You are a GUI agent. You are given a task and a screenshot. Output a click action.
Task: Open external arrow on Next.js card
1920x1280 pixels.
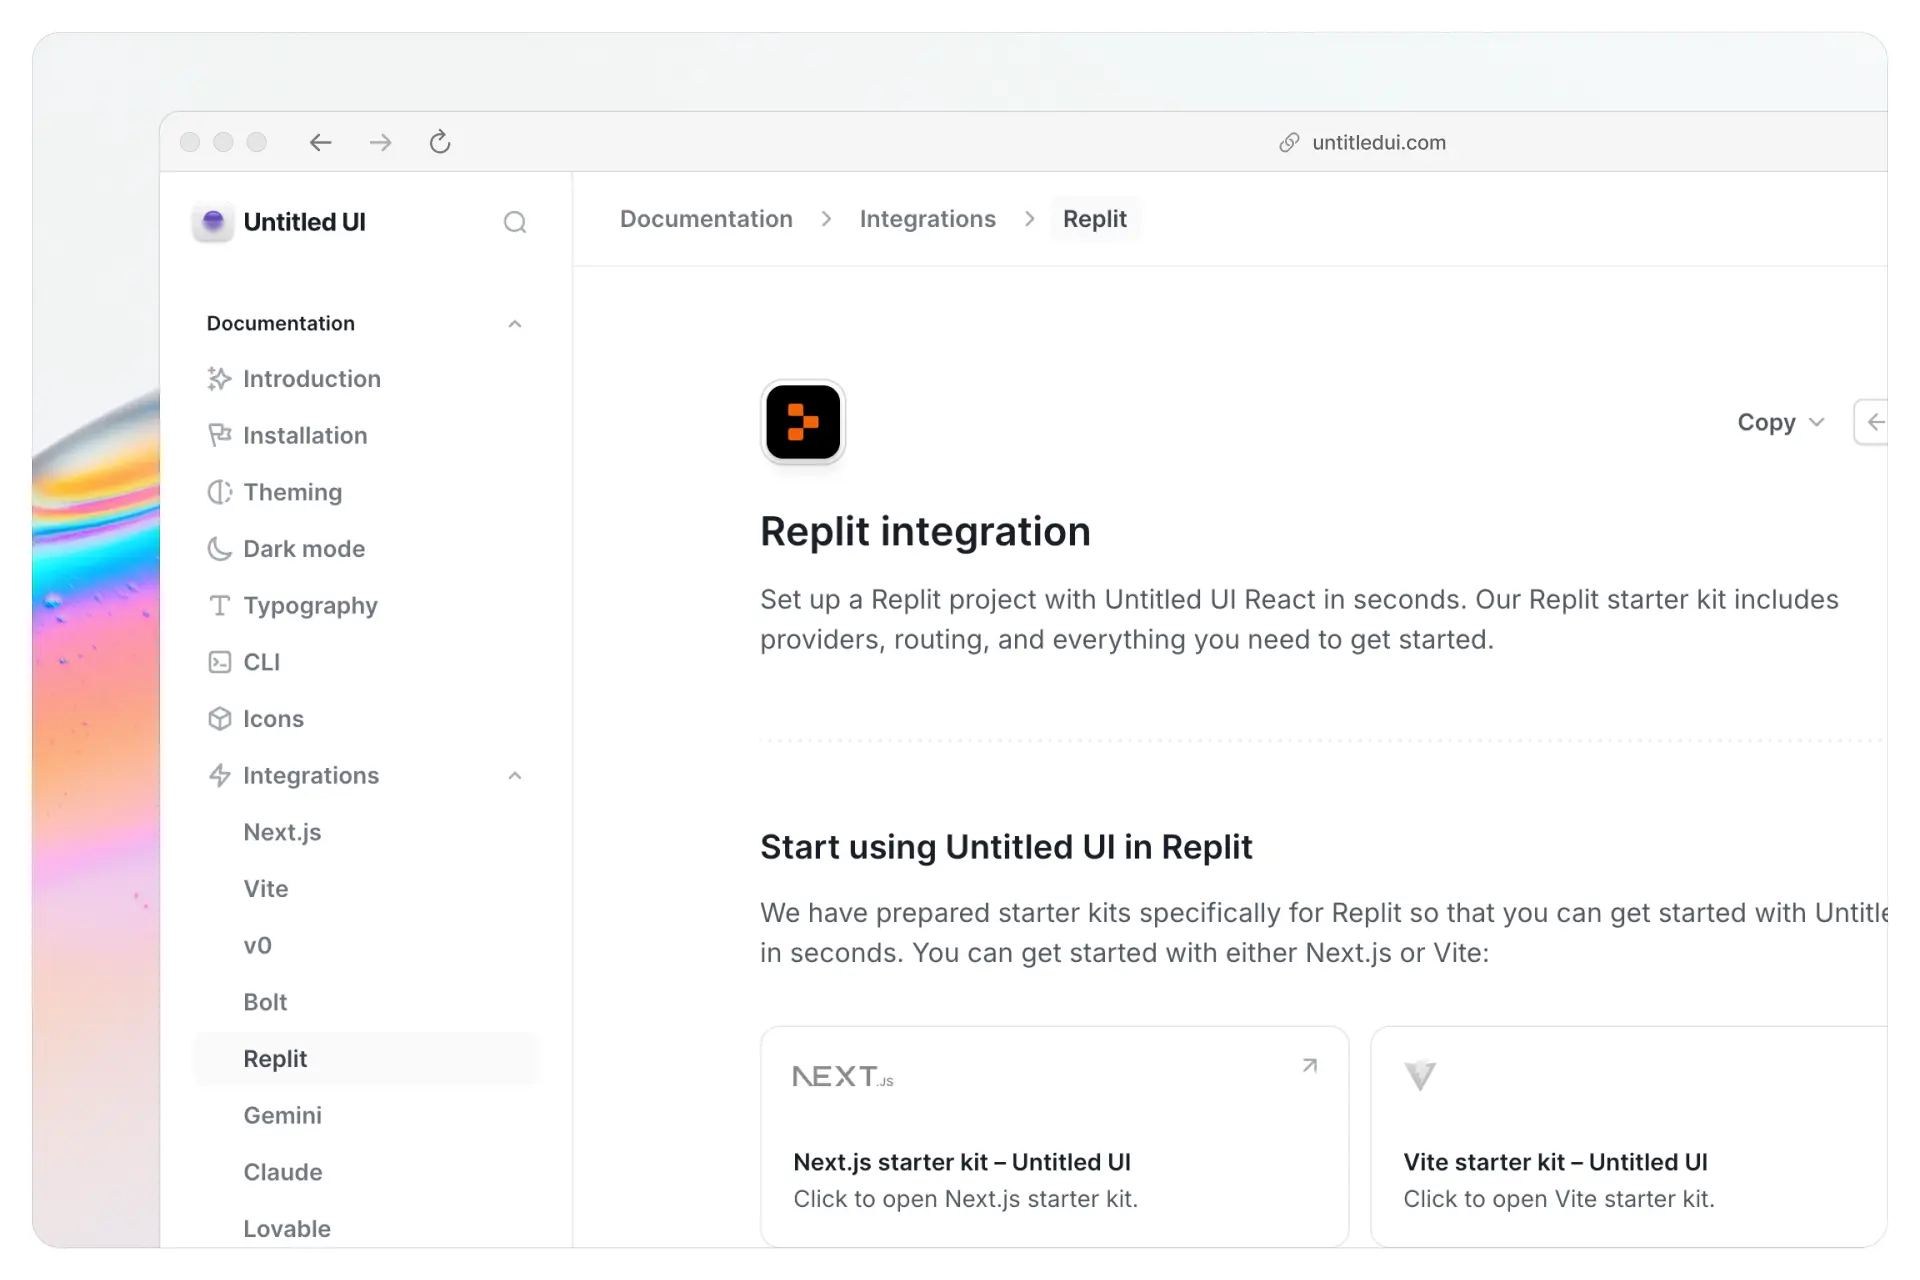pos(1309,1066)
